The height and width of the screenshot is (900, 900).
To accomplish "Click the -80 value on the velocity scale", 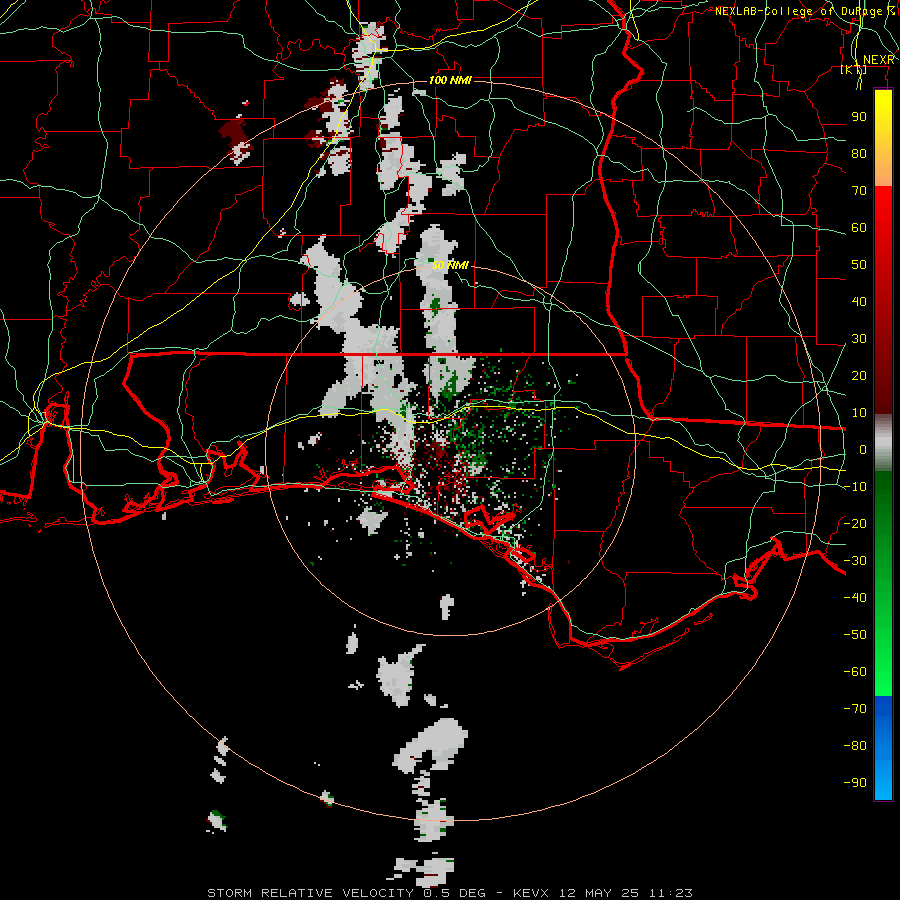I will (x=855, y=746).
